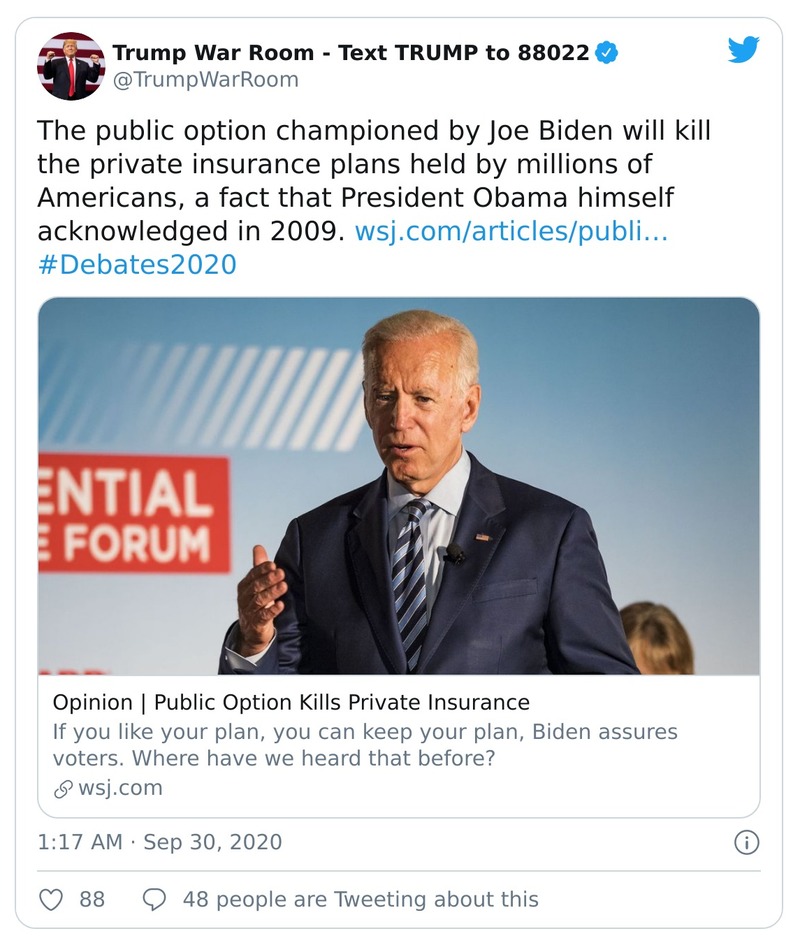This screenshot has height=945, width=800.
Task: Open the info circle icon
Action: click(x=746, y=843)
